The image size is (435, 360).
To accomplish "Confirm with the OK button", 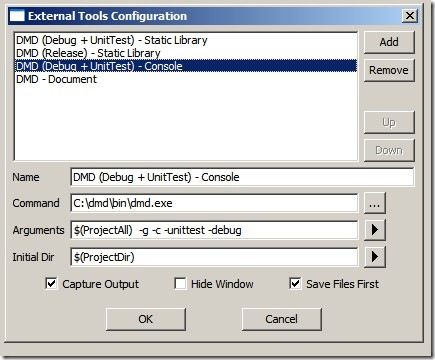I will tap(146, 319).
